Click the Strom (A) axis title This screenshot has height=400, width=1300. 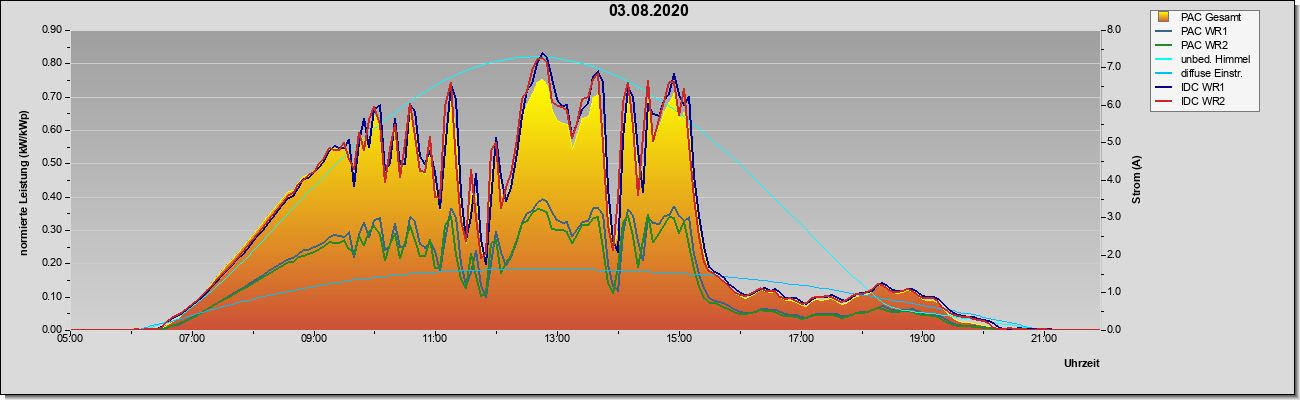tap(1136, 180)
